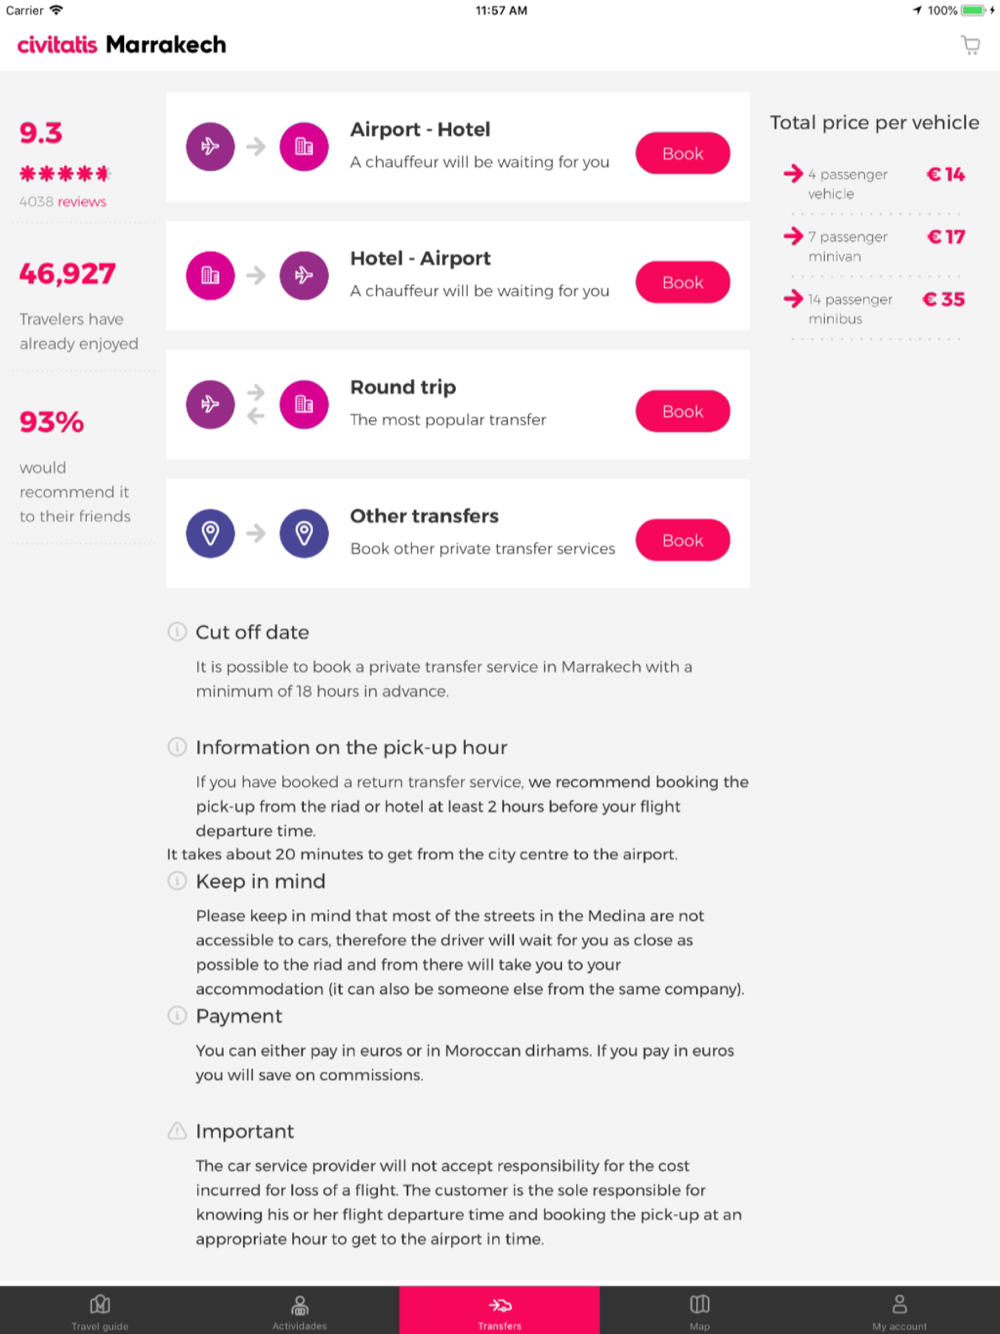
Task: Tap the Civitatis Marrakech logo
Action: tap(122, 45)
